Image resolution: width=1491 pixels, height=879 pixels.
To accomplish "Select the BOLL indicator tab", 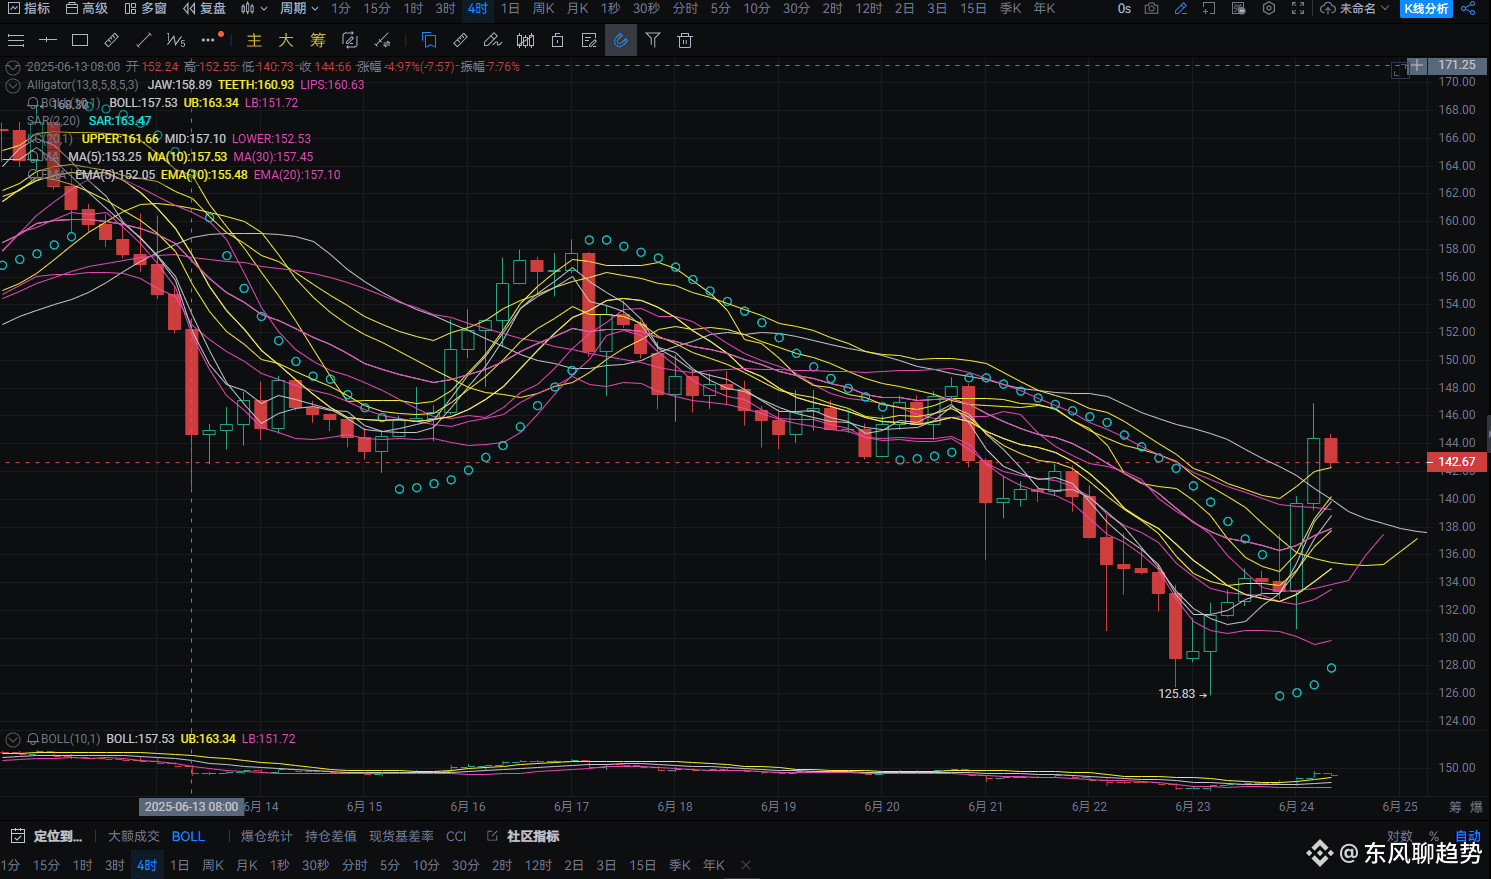I will click(x=188, y=836).
